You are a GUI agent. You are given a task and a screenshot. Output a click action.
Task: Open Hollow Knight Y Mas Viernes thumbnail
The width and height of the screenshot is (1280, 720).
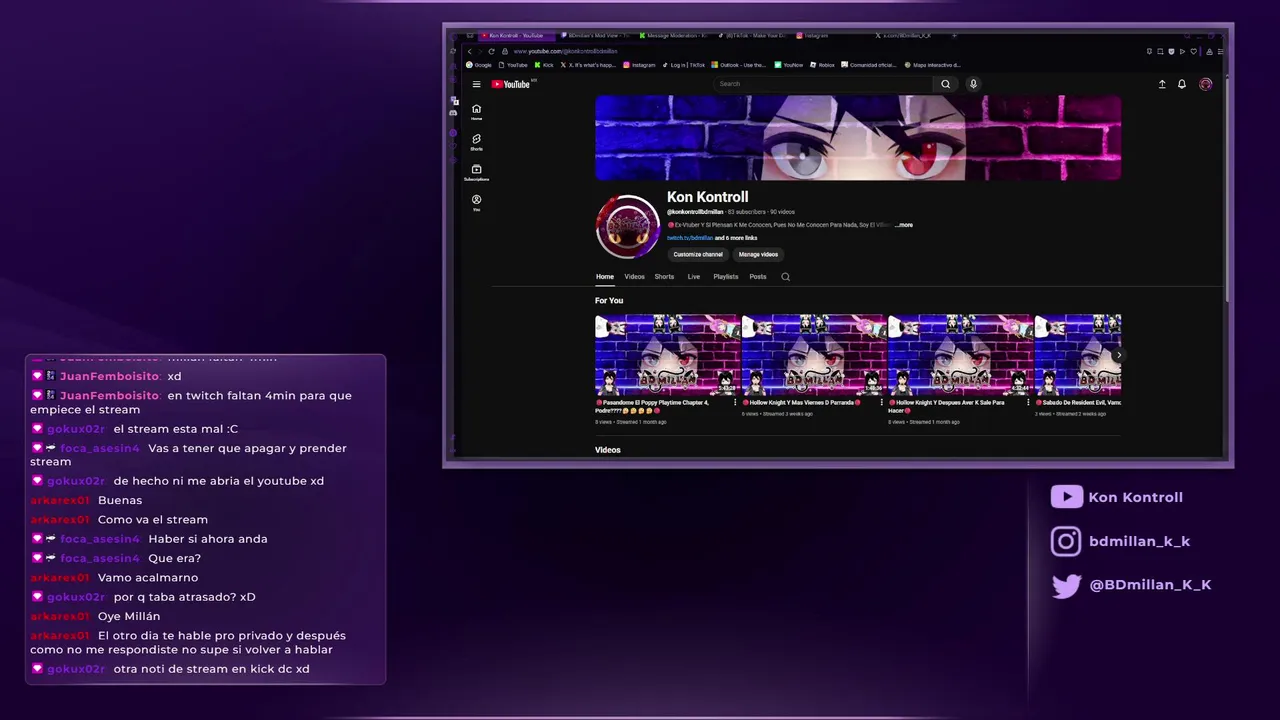813,355
